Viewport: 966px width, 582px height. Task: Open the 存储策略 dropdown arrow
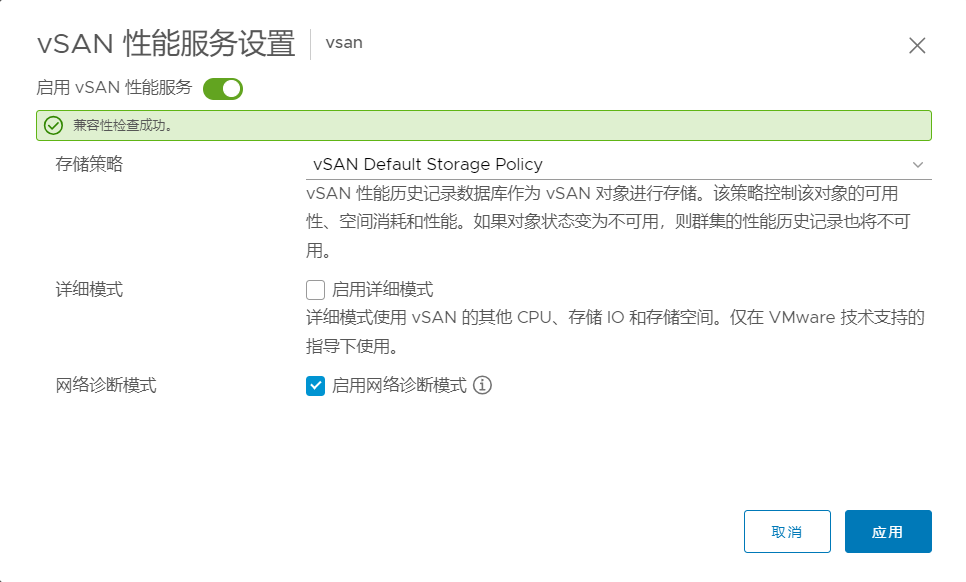pyautogui.click(x=917, y=165)
